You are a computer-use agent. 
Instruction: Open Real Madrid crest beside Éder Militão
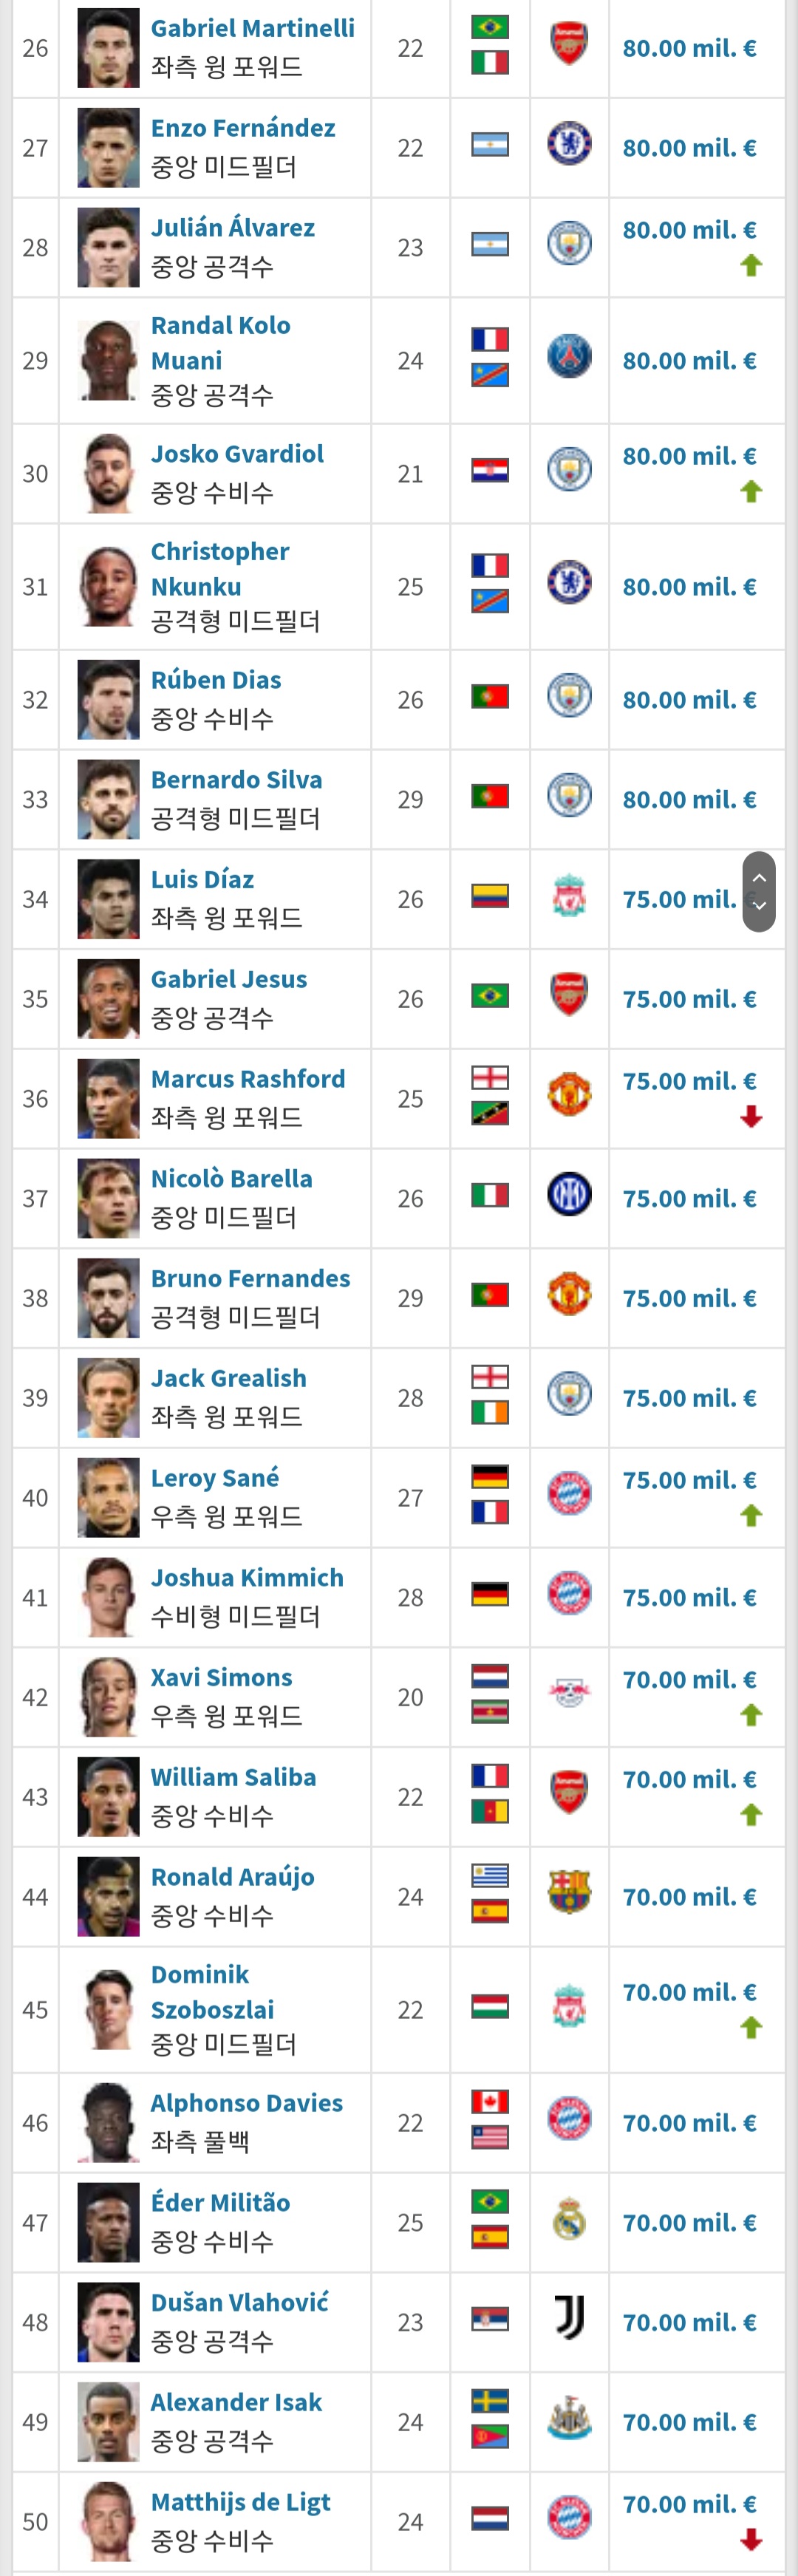coord(569,2219)
